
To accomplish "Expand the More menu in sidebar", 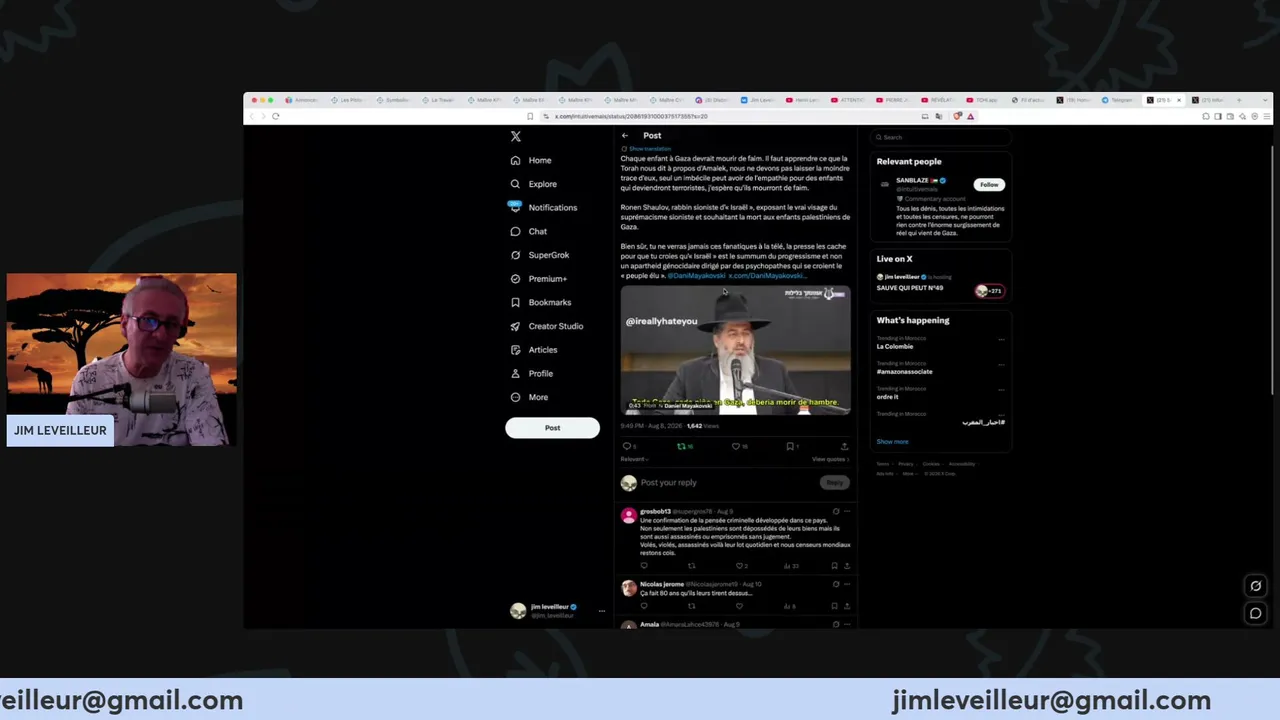I will point(529,397).
